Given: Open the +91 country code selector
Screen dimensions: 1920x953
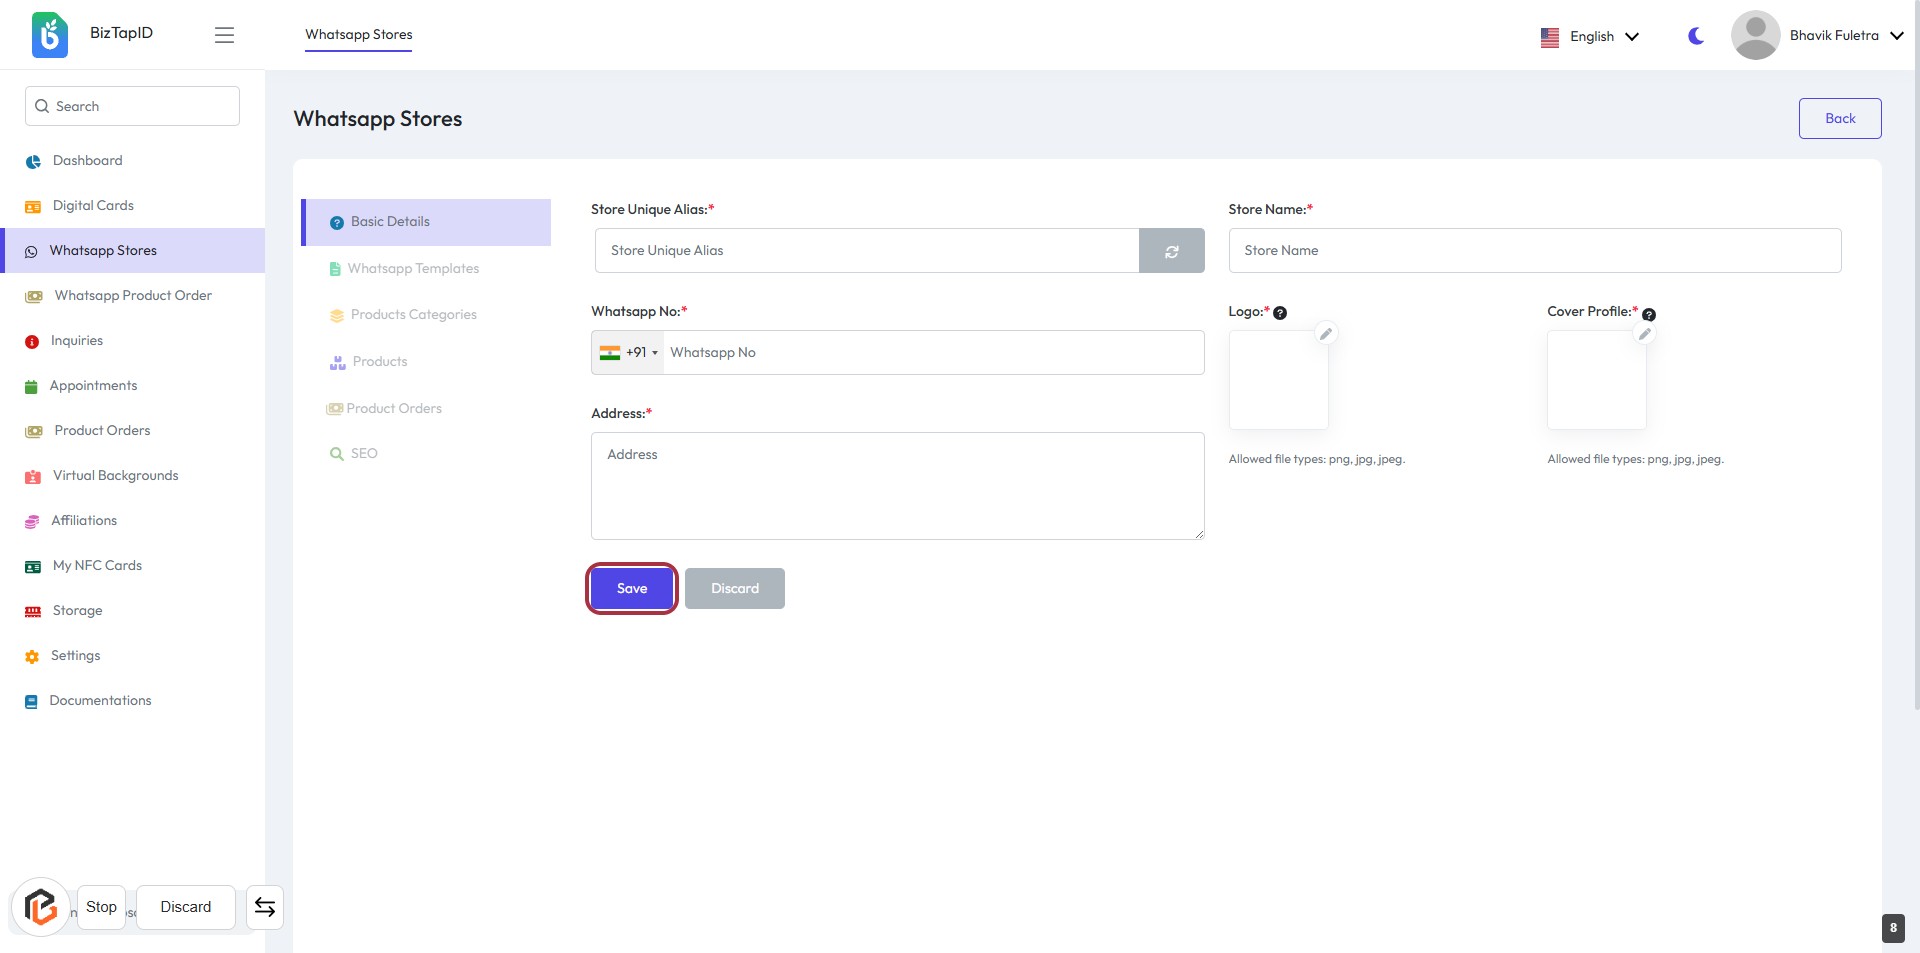Looking at the screenshot, I should 629,353.
